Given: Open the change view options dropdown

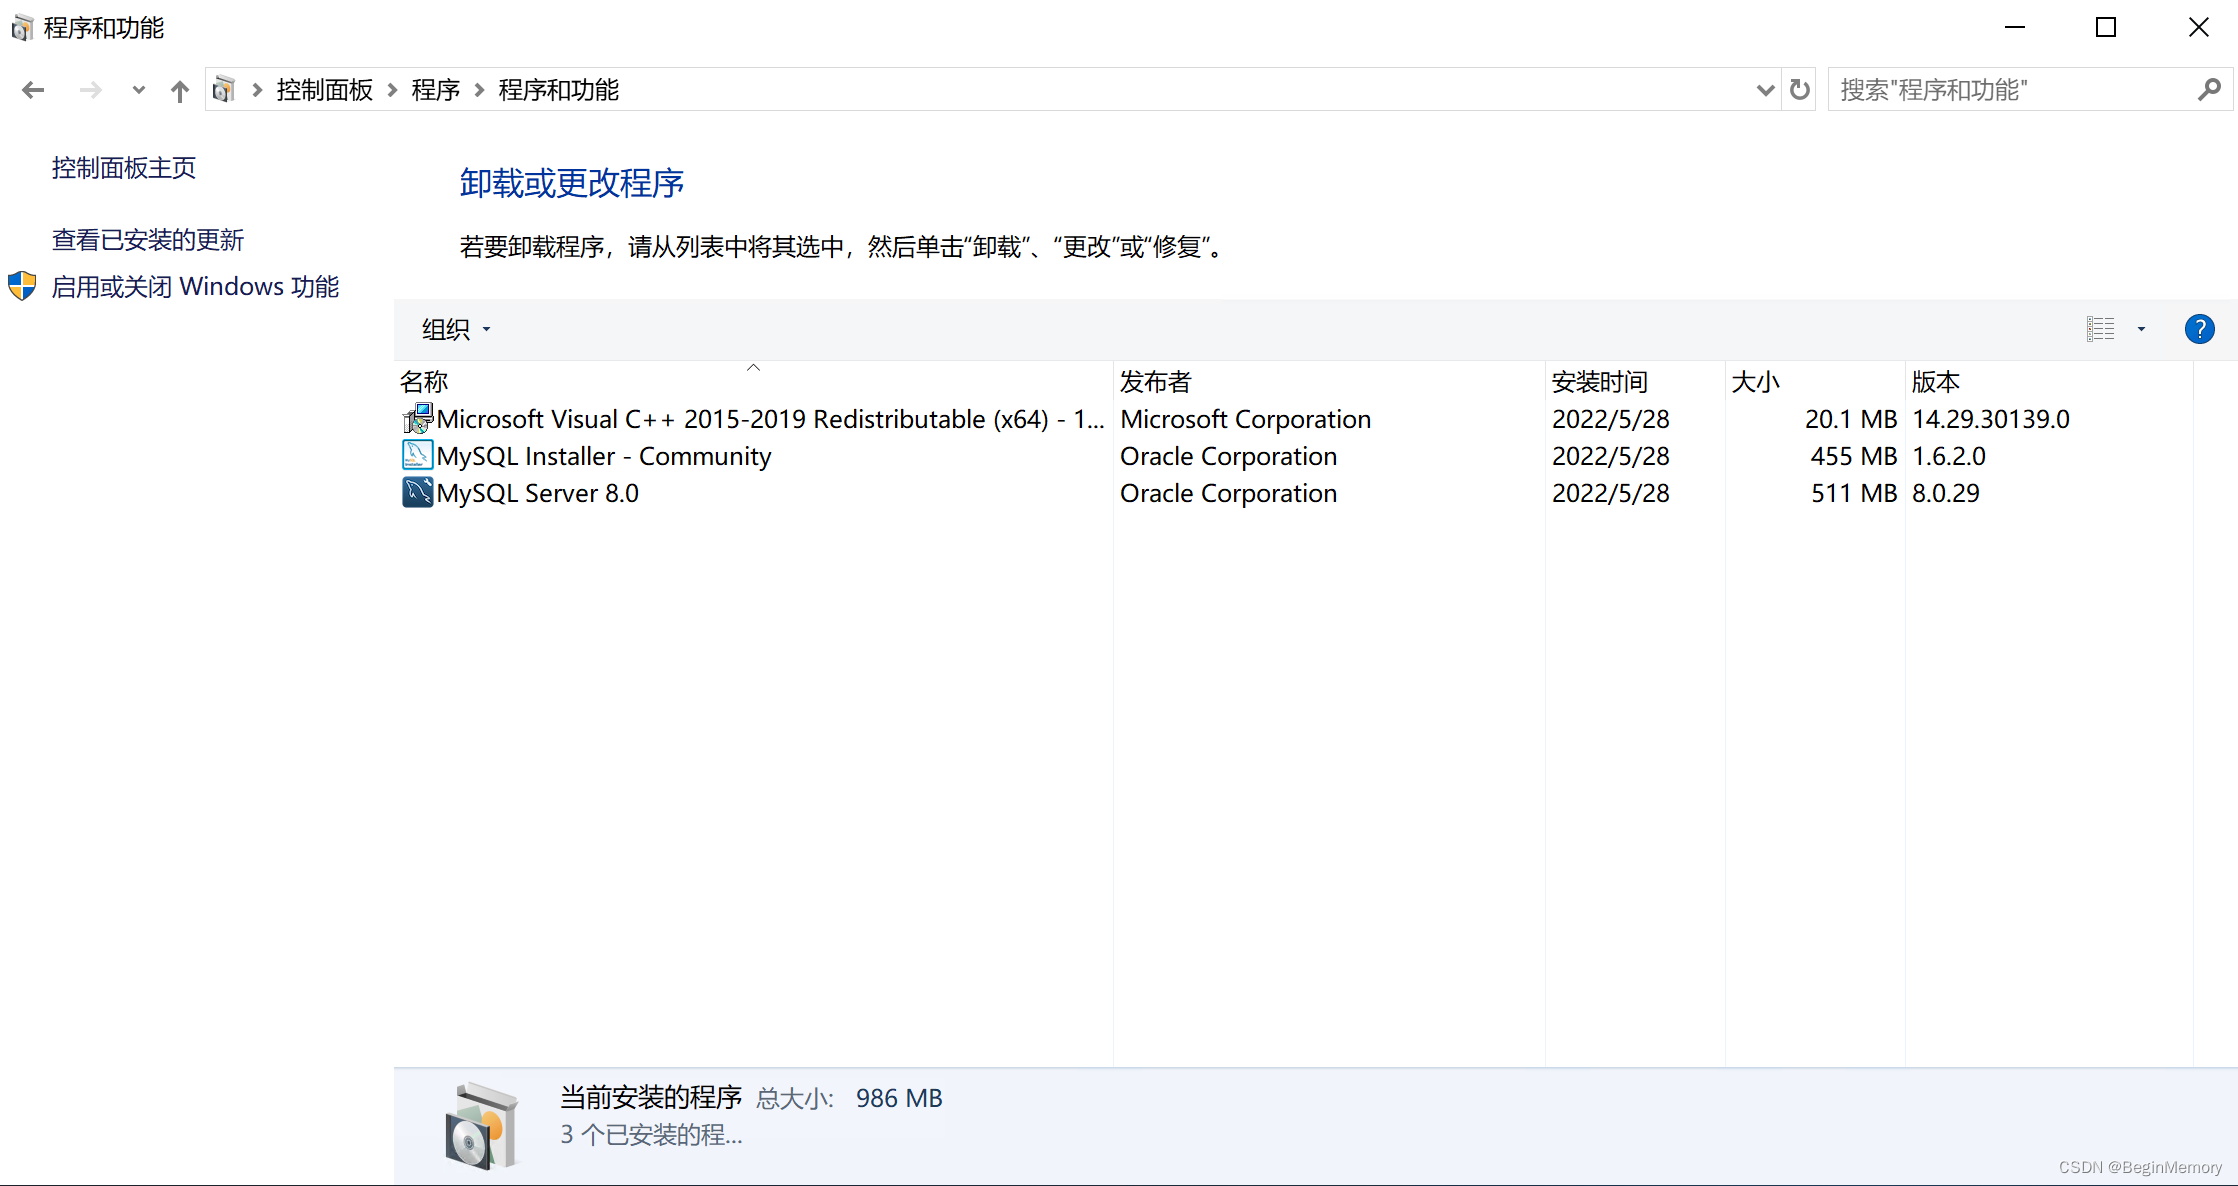Looking at the screenshot, I should click(2142, 329).
